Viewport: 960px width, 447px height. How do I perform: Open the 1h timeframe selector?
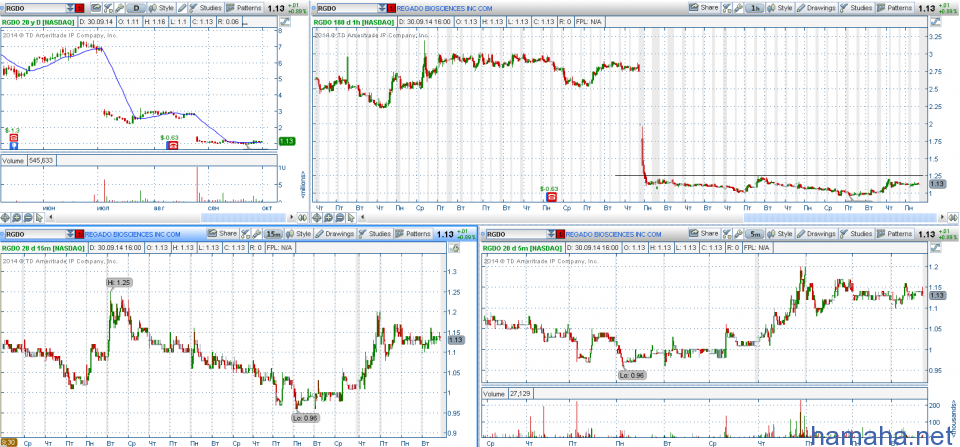[755, 7]
